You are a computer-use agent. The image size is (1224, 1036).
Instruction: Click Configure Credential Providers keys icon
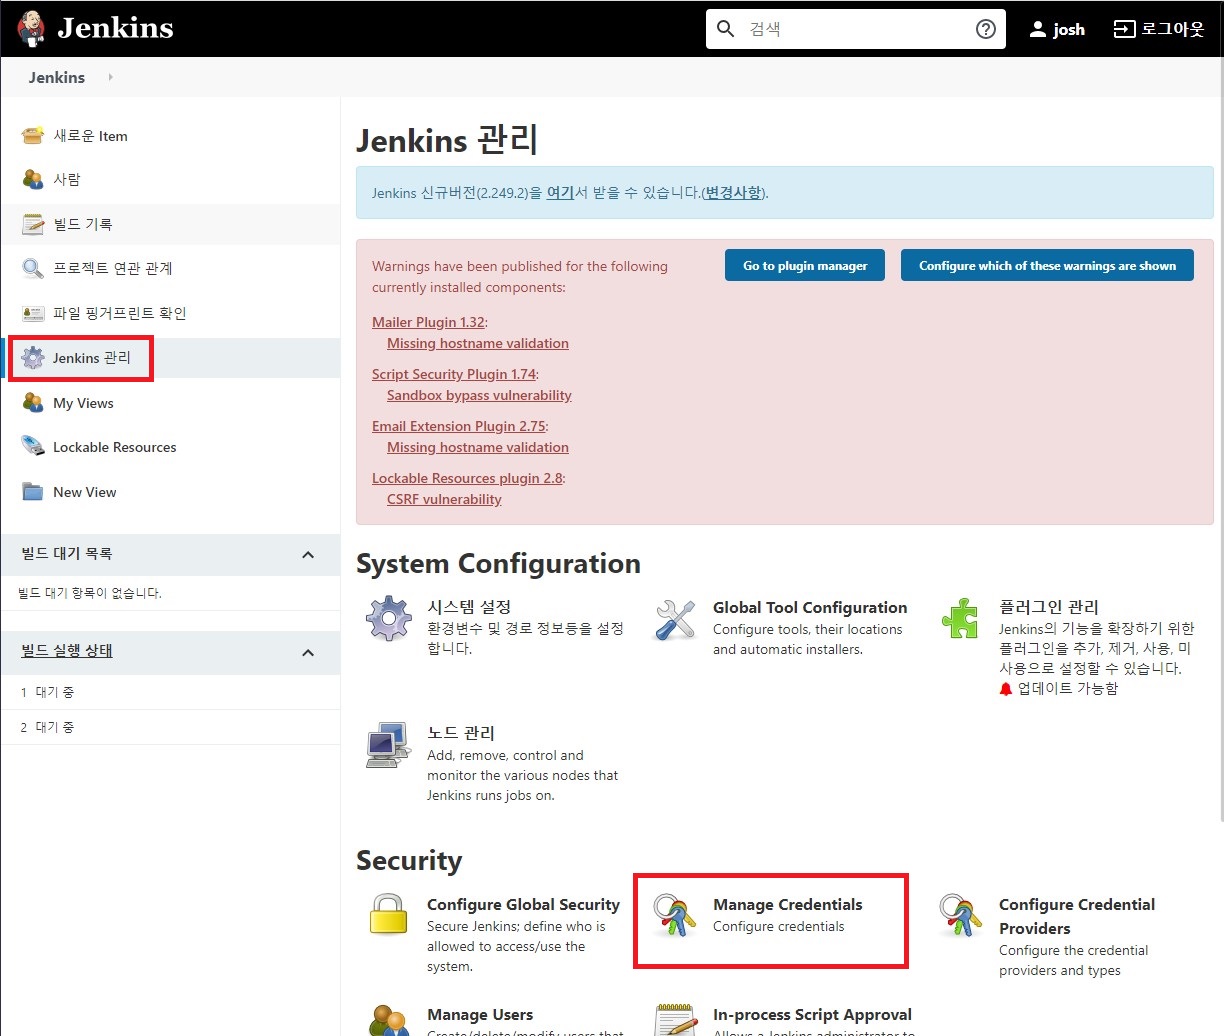click(961, 915)
